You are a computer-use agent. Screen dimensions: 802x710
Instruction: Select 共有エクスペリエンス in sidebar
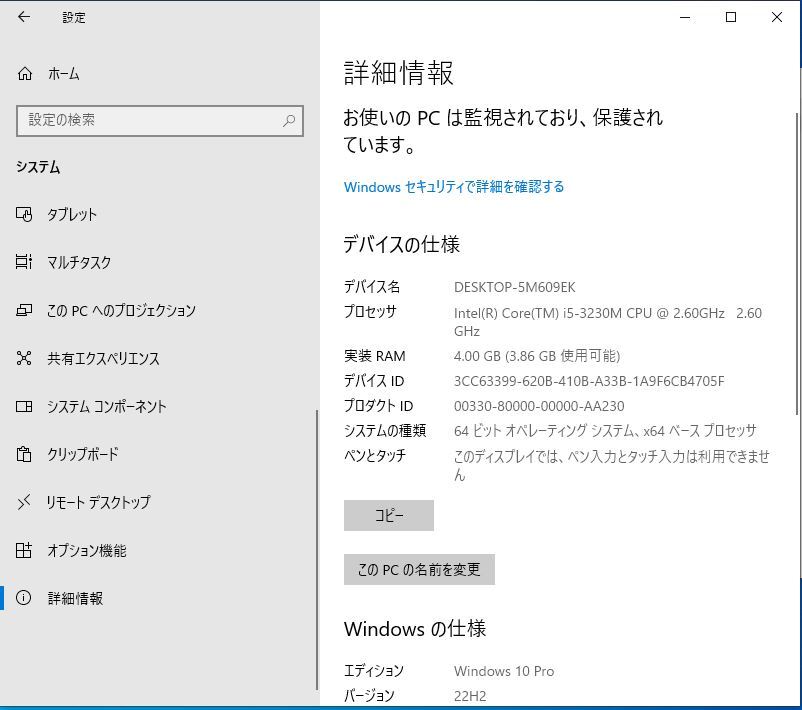tap(159, 358)
